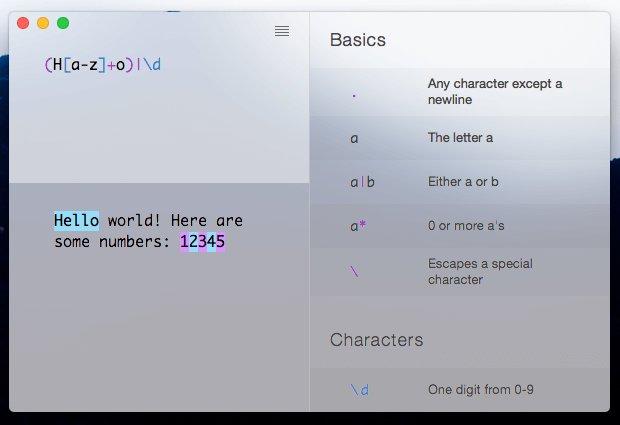The width and height of the screenshot is (620, 425).
Task: Click the a* pattern symbol
Action: click(x=358, y=226)
